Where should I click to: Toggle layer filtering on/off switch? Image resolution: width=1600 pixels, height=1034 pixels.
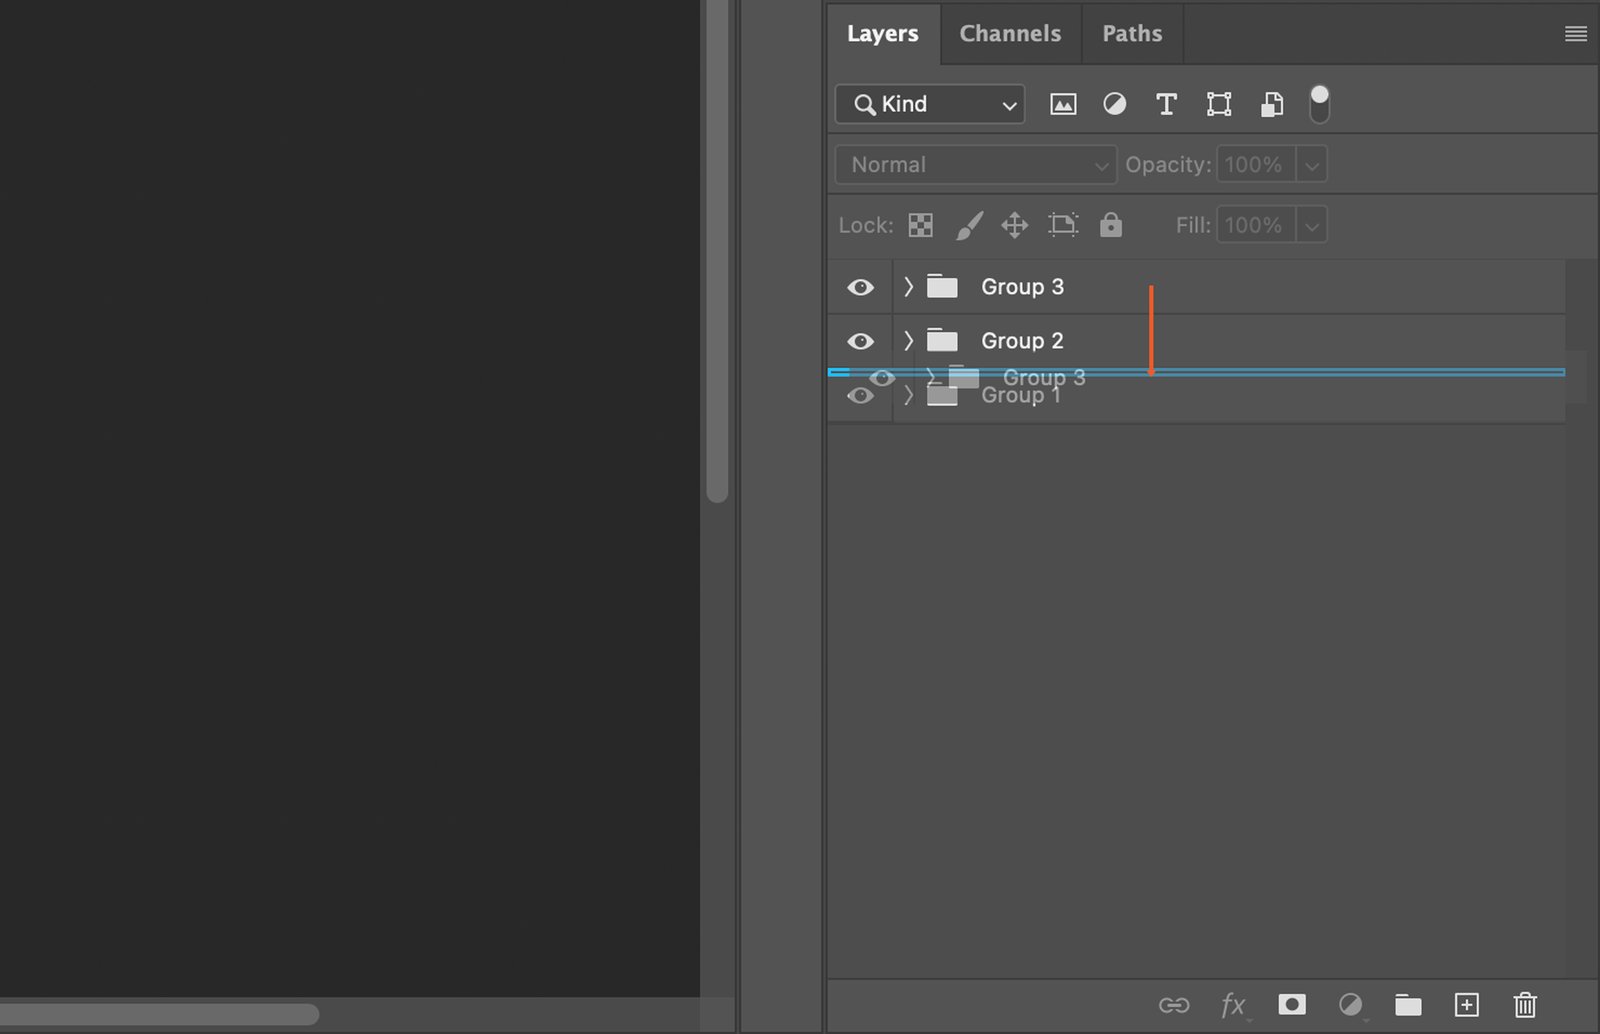(x=1319, y=104)
